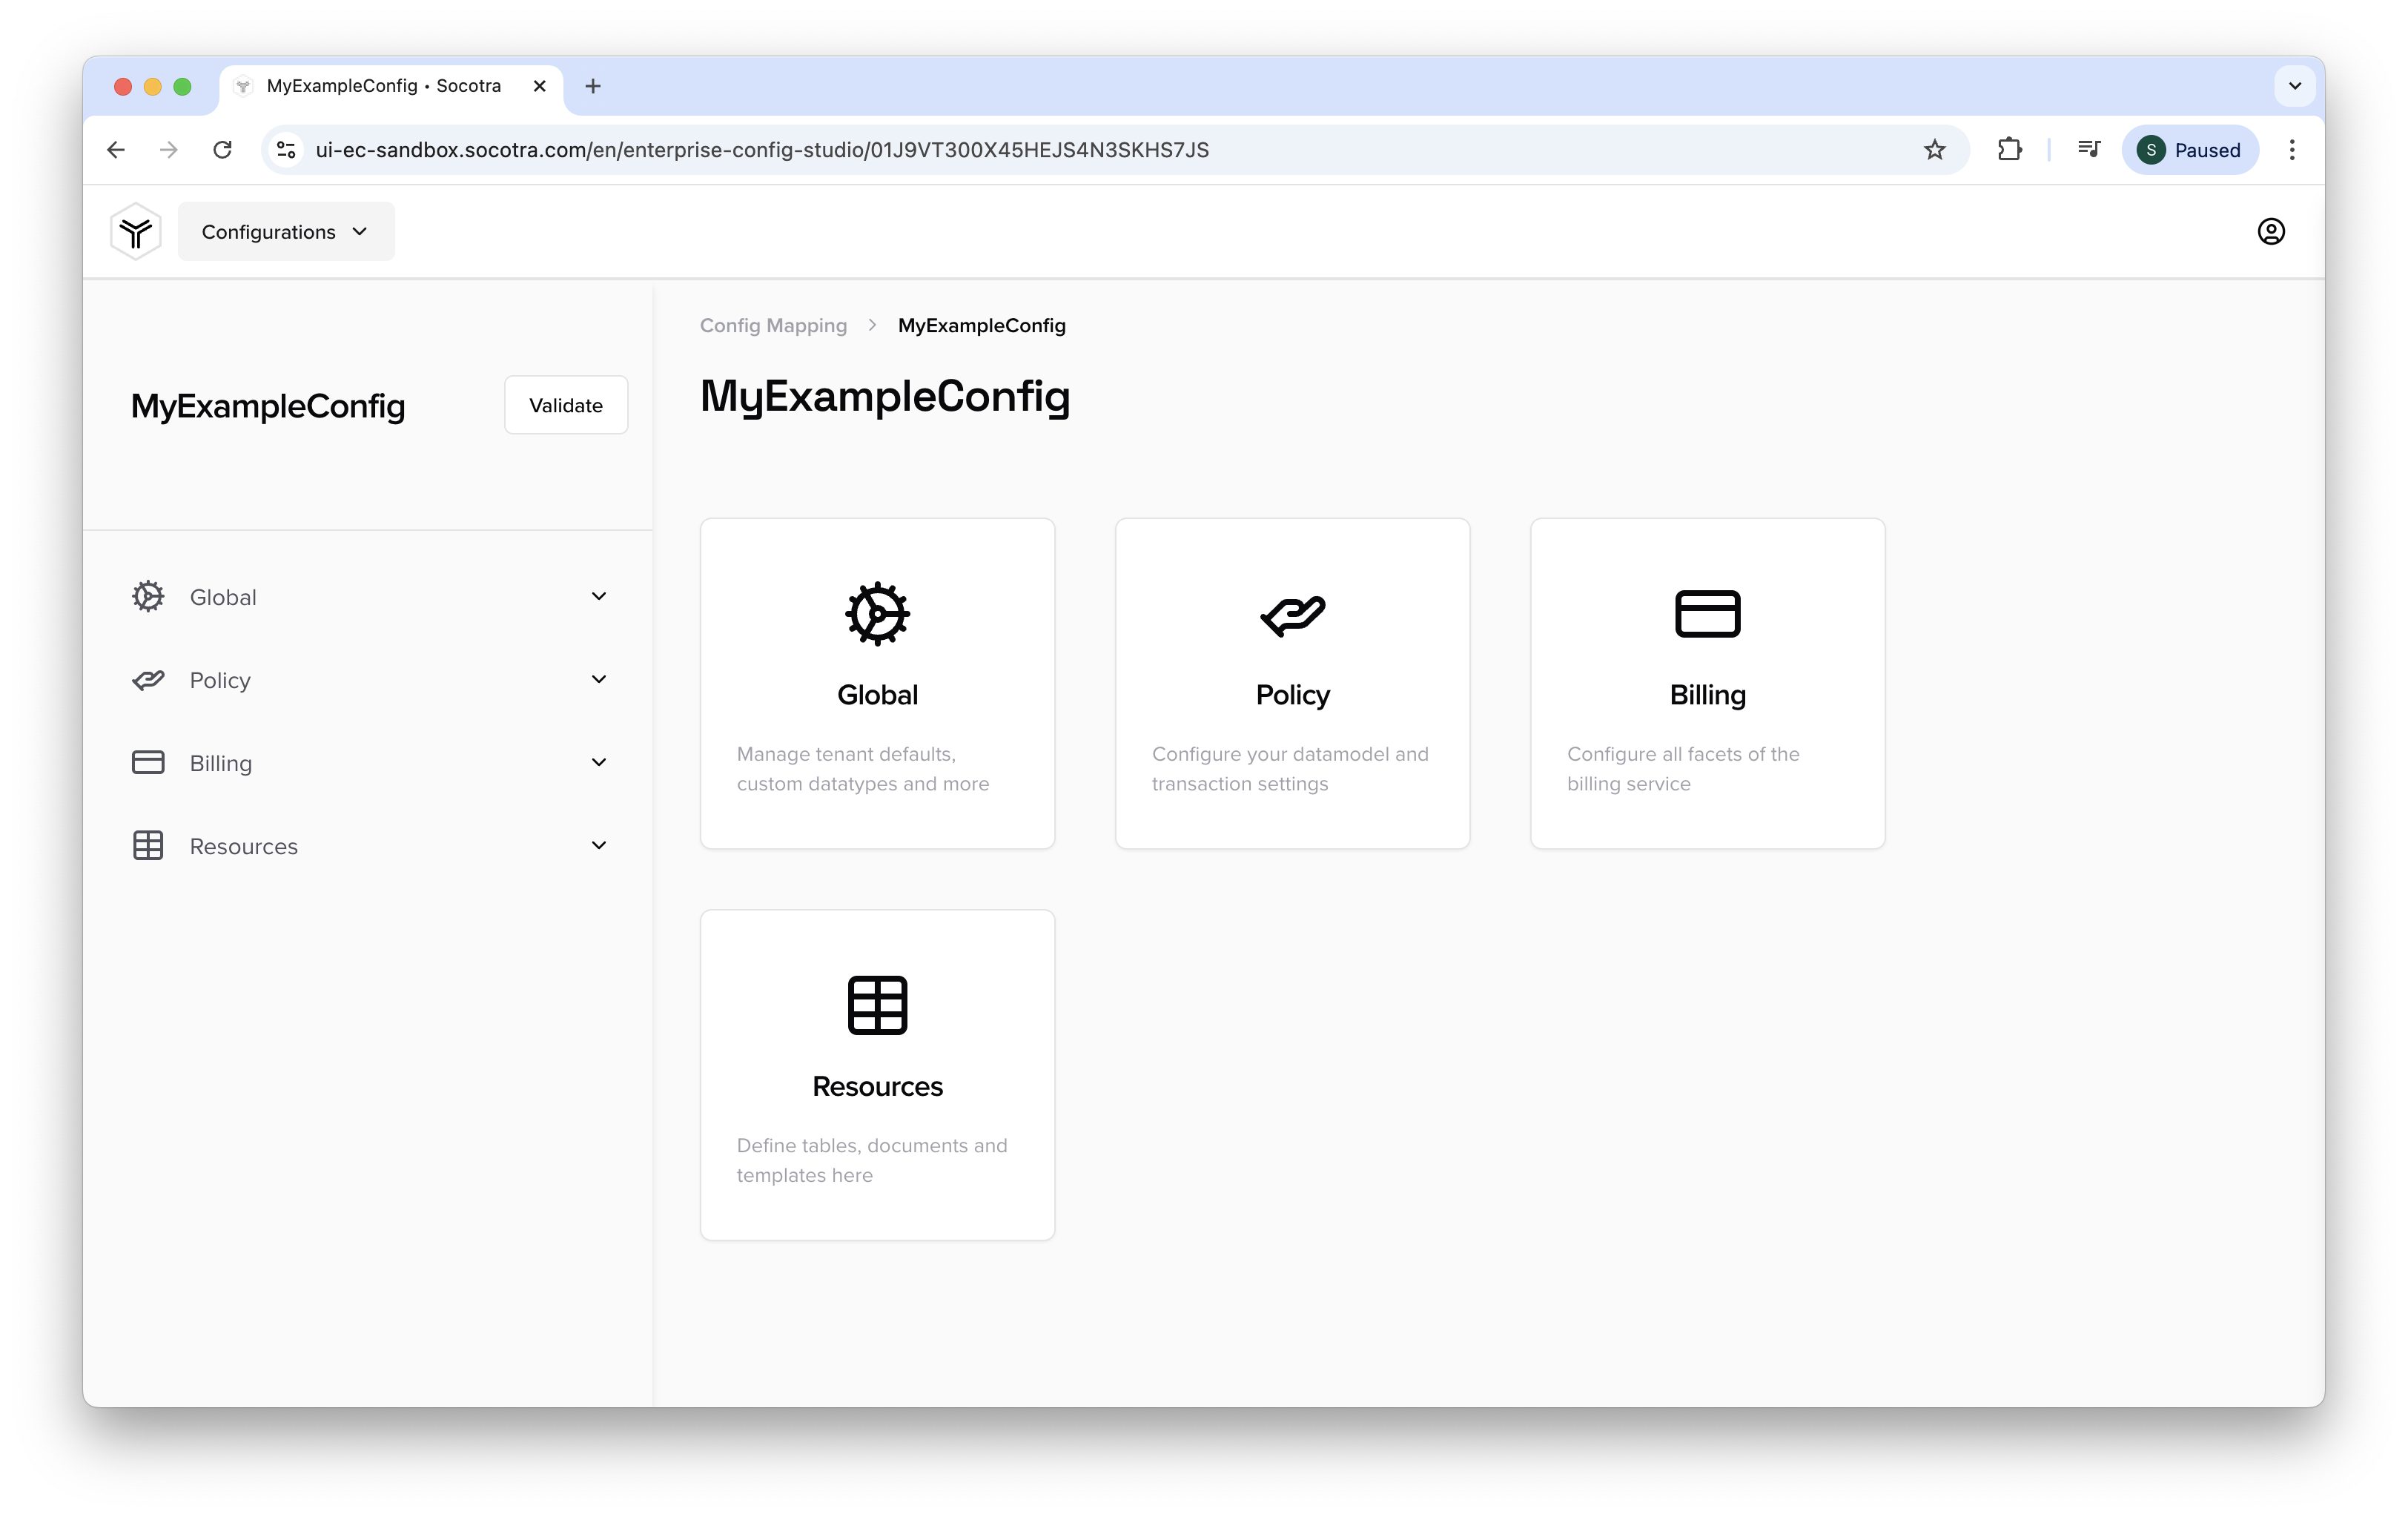Reload the page with refresh icon
The height and width of the screenshot is (1517, 2408).
(x=223, y=150)
